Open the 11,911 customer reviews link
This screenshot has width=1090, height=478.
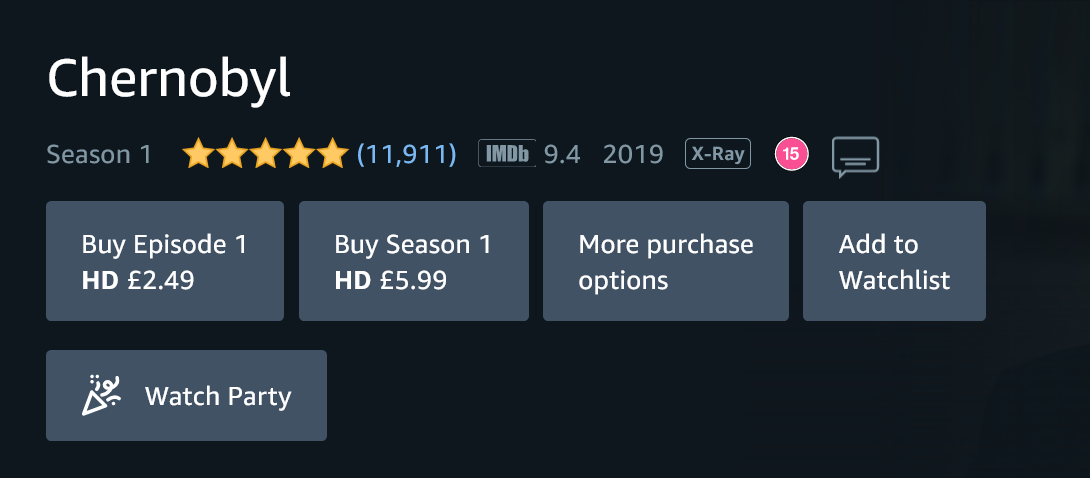tap(406, 154)
